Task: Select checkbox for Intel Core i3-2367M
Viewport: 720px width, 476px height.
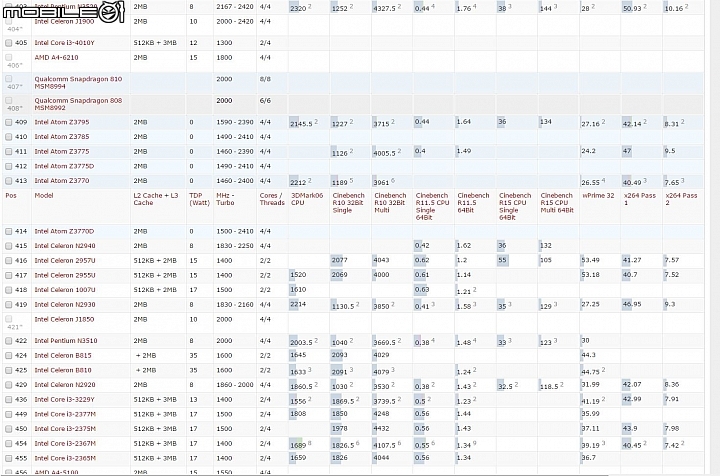Action: pyautogui.click(x=8, y=443)
